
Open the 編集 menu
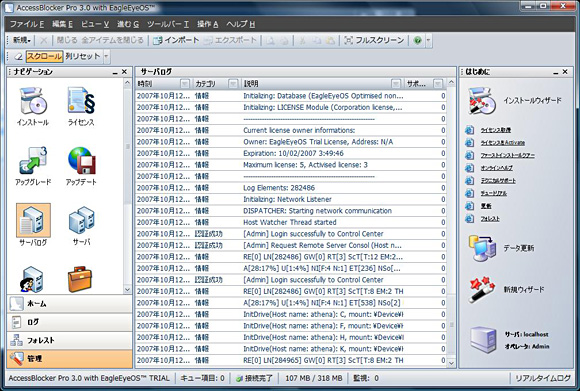(62, 24)
